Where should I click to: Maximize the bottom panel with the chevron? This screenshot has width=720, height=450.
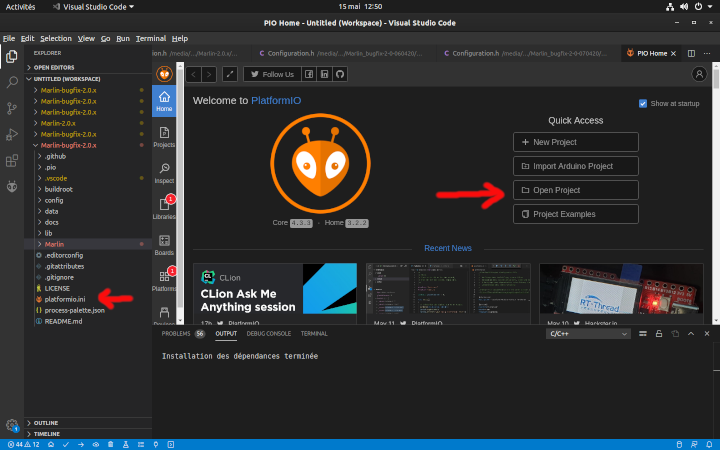(x=691, y=334)
